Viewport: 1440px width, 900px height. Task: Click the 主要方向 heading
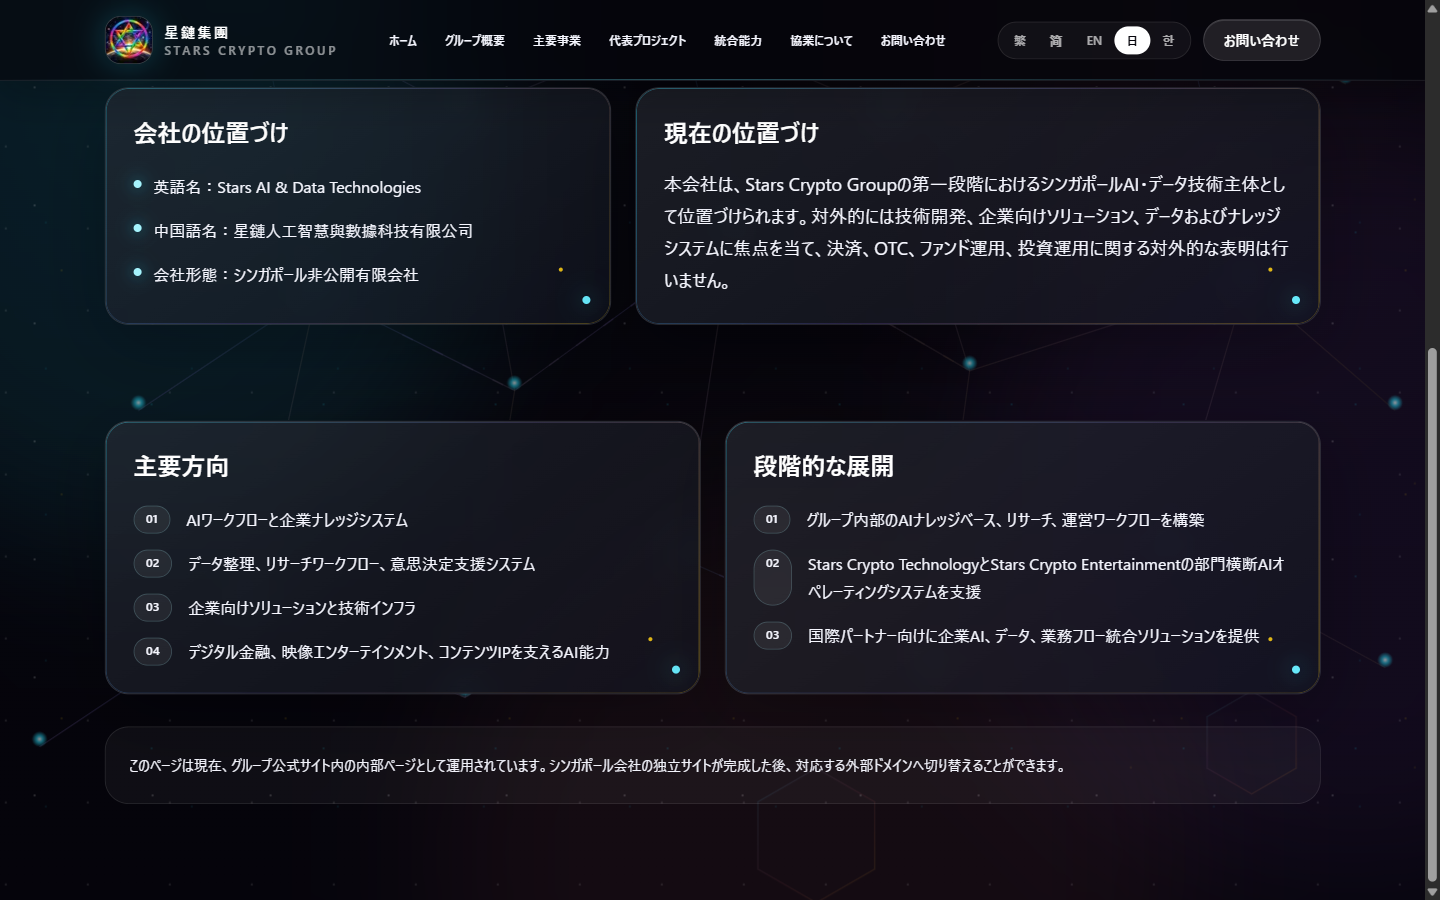tap(181, 467)
